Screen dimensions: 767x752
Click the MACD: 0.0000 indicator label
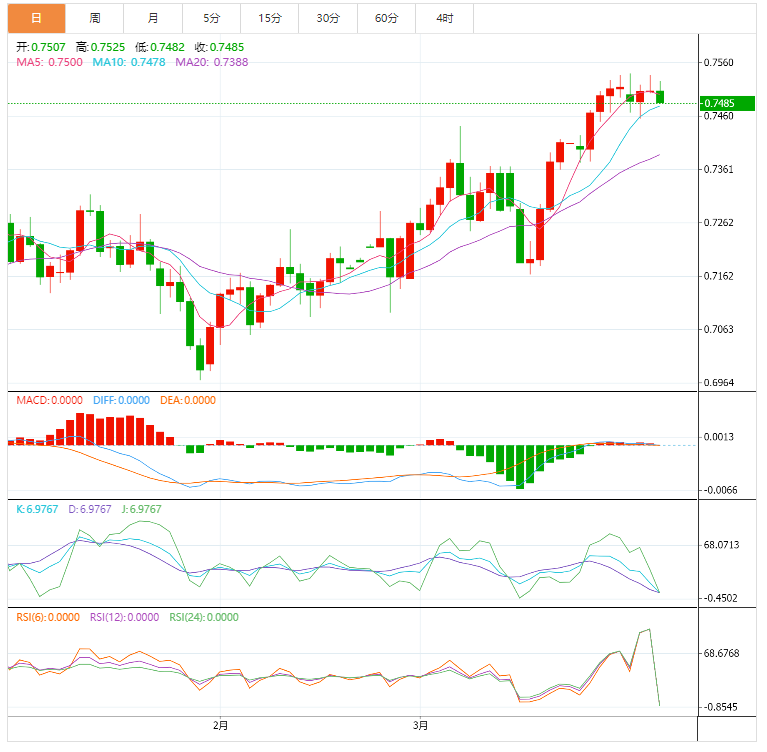(x=49, y=400)
